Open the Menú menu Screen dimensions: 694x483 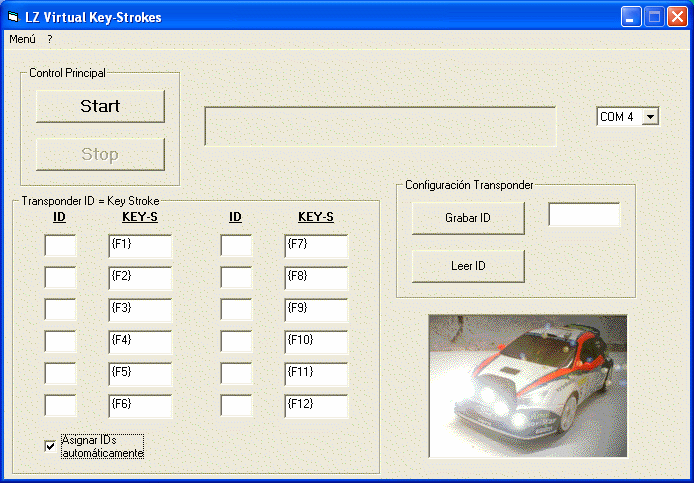[22, 39]
